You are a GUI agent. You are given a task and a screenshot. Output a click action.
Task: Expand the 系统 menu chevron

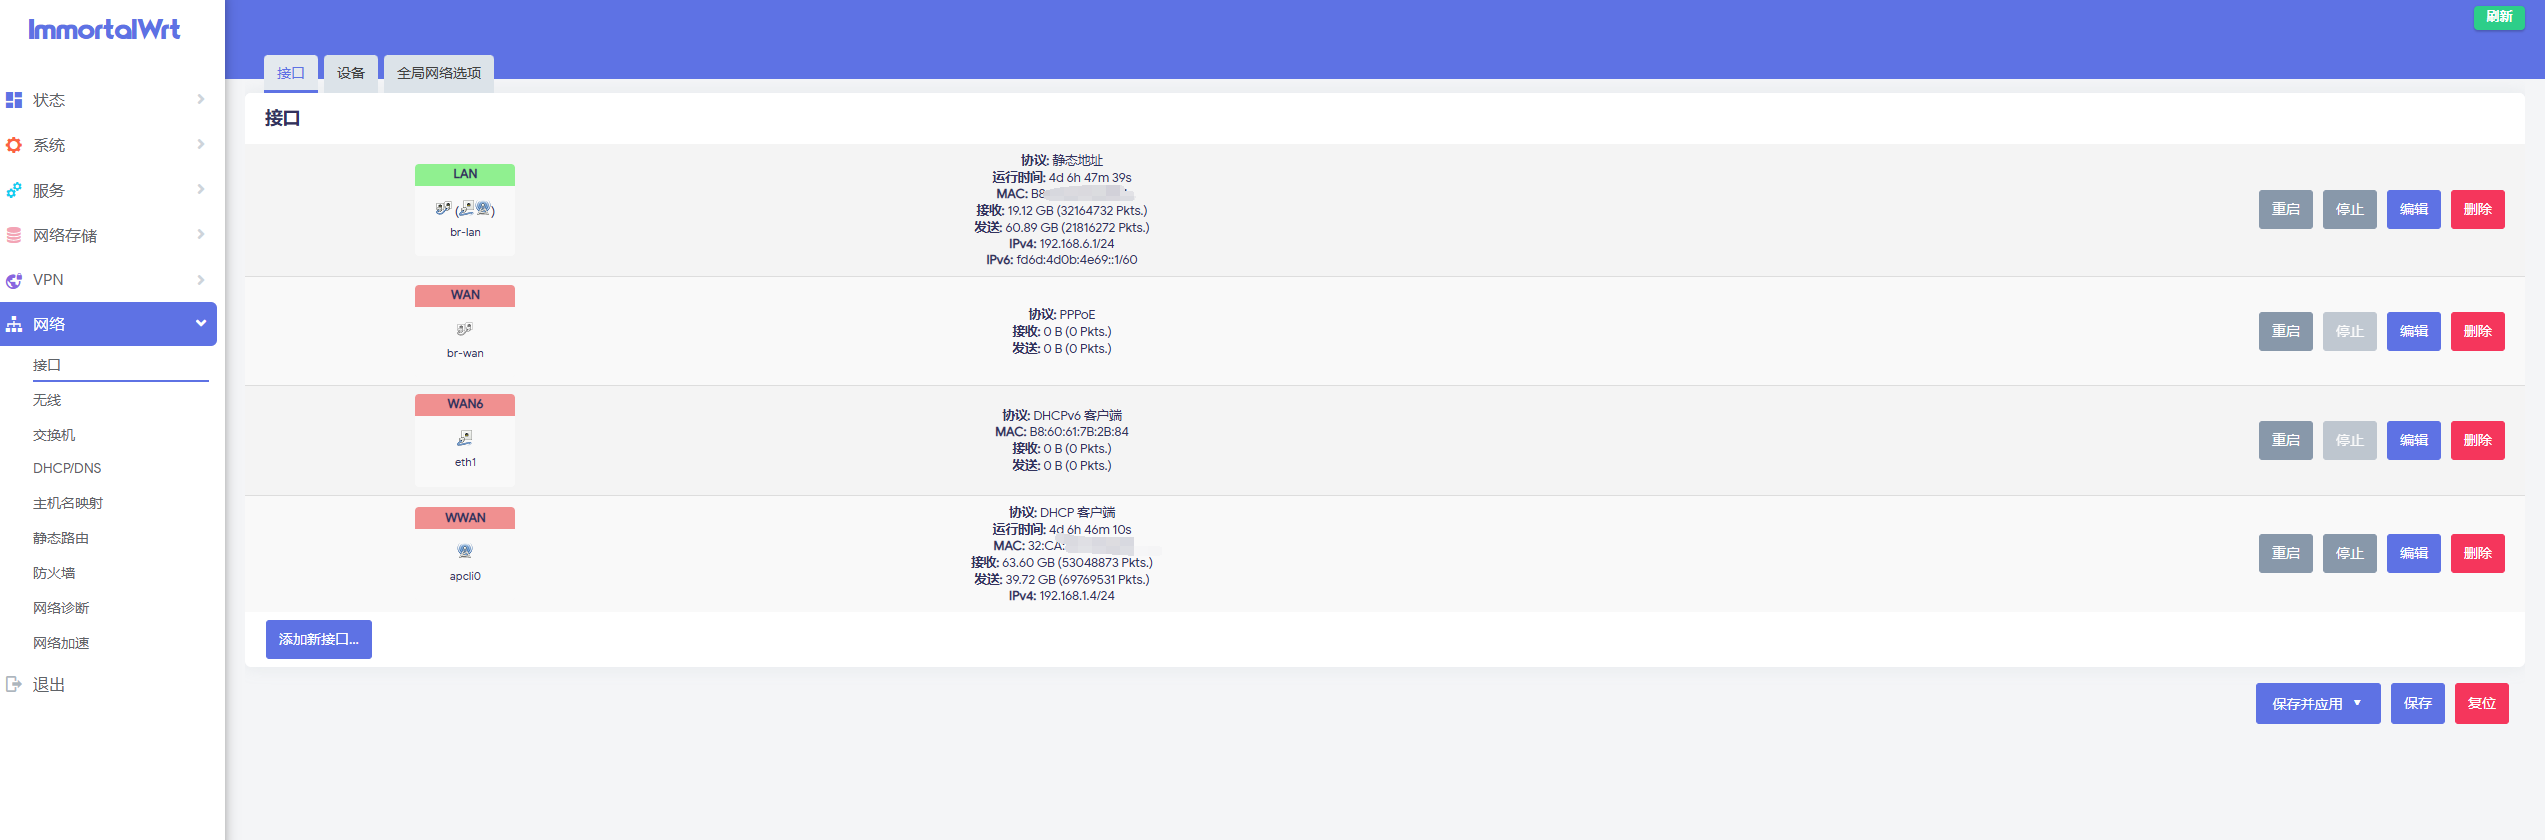[201, 144]
